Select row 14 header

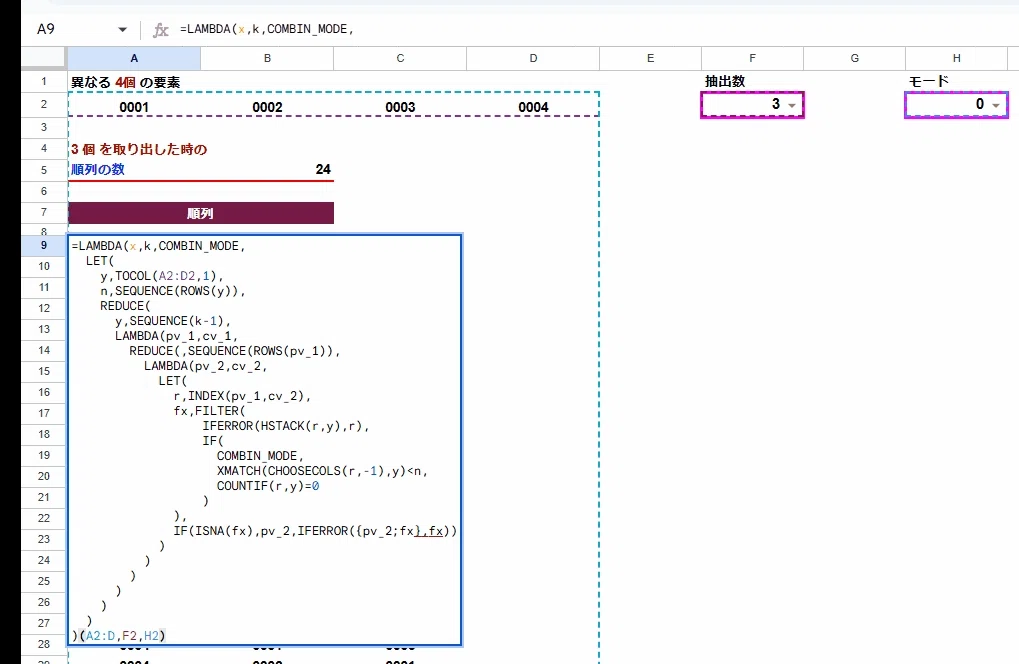(x=44, y=350)
